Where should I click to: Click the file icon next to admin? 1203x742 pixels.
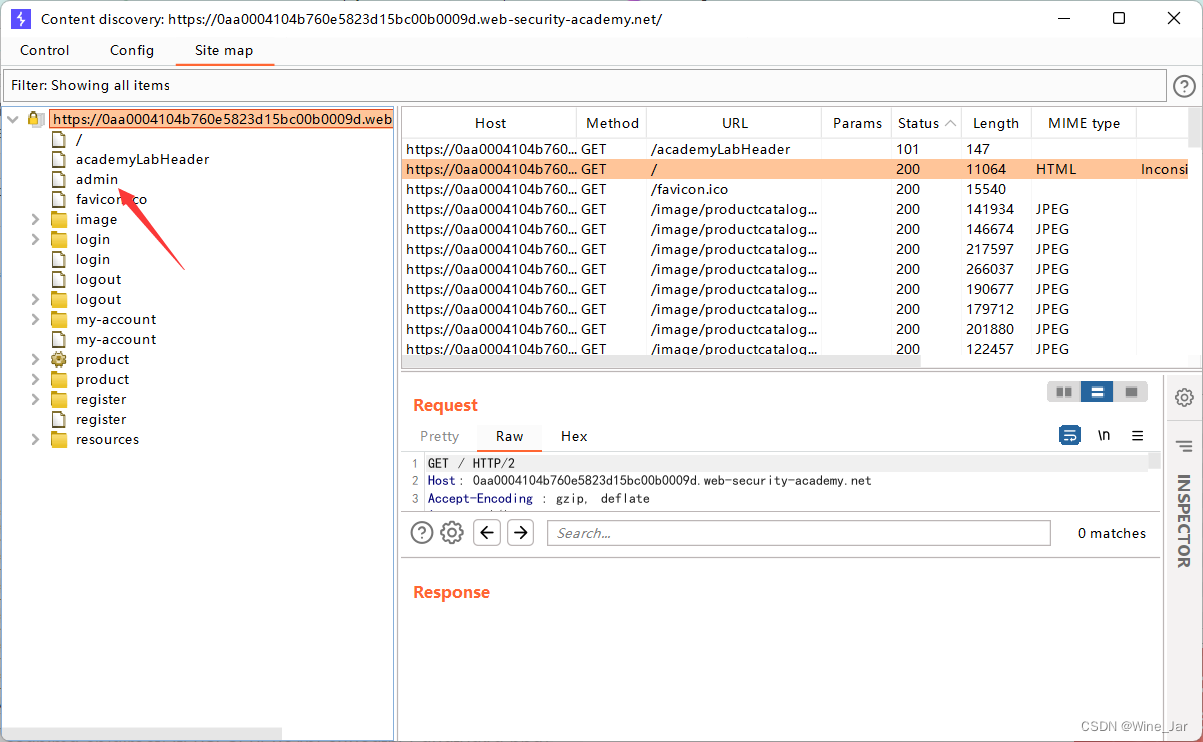59,179
